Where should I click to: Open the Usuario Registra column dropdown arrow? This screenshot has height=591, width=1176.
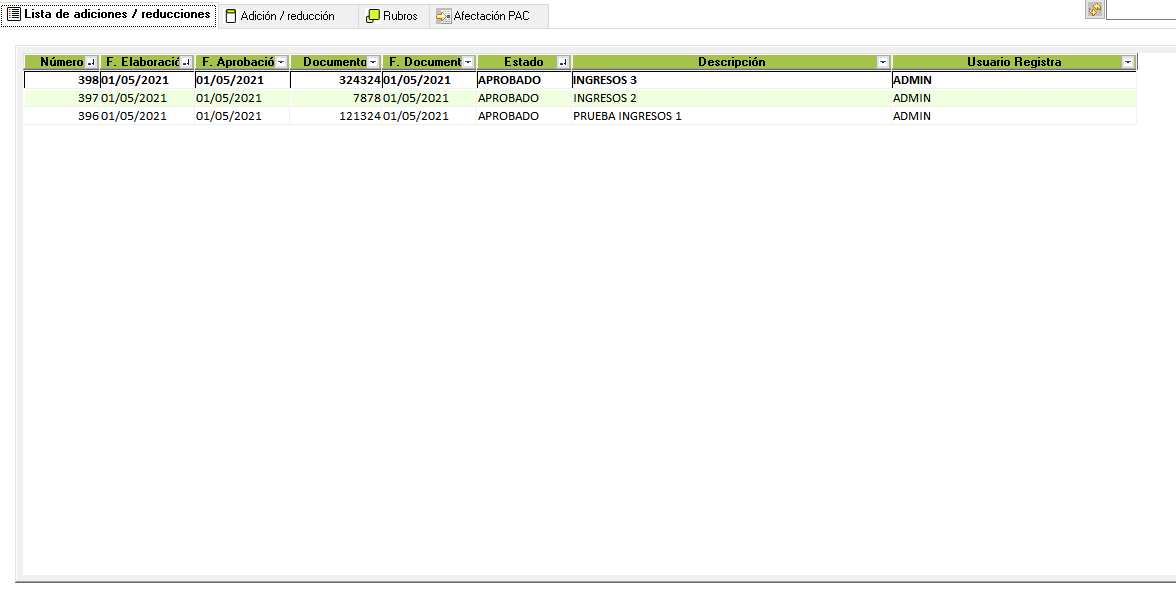click(1128, 63)
